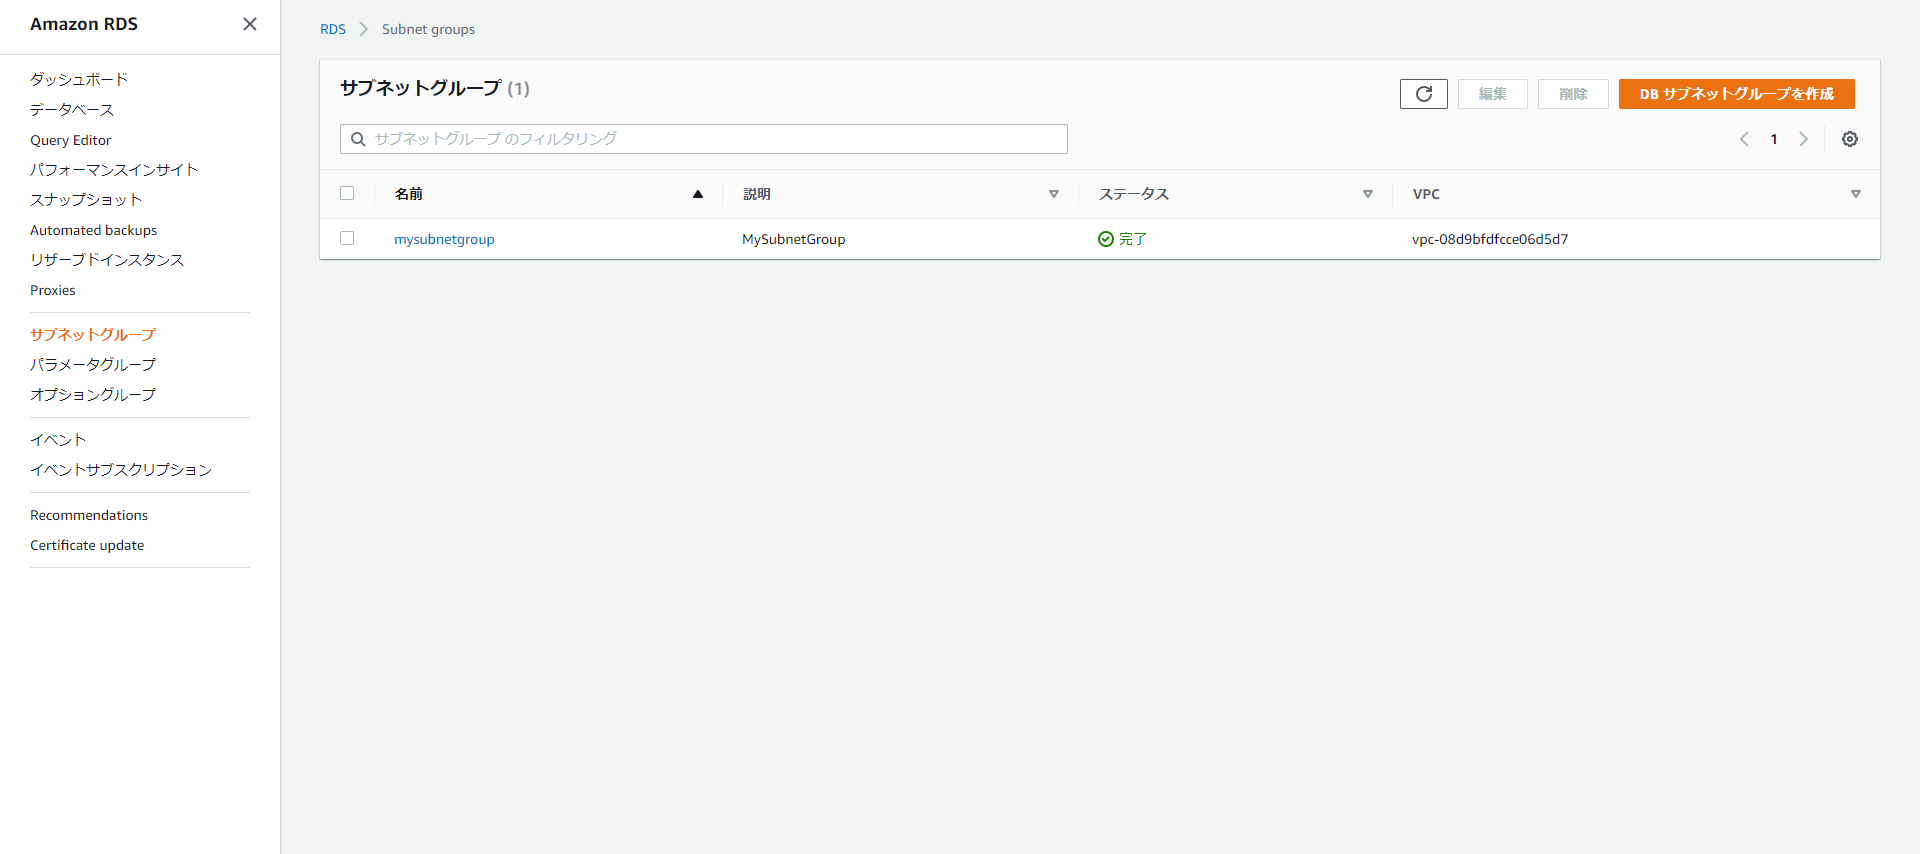
Task: Select サブネットグループ in sidebar
Action: click(93, 335)
